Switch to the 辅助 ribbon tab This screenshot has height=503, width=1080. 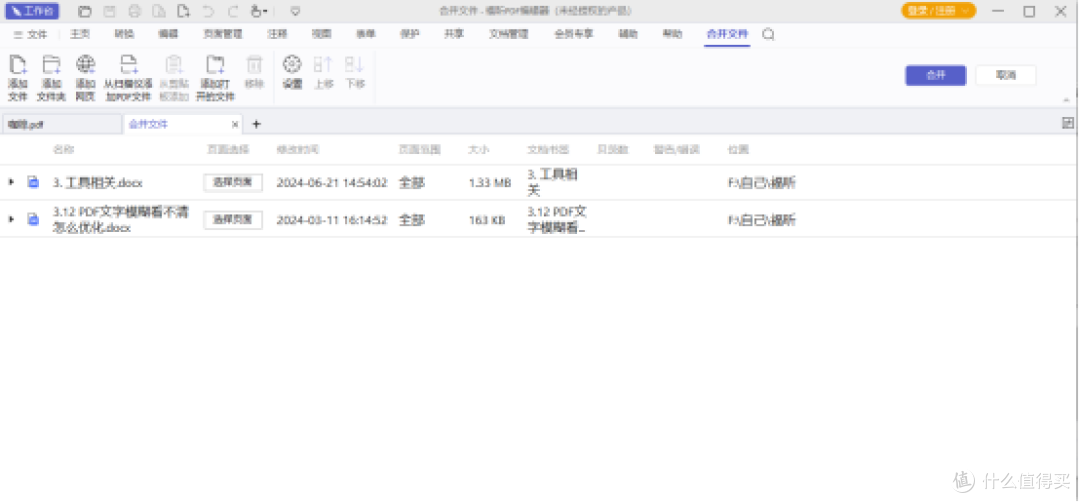coord(627,34)
